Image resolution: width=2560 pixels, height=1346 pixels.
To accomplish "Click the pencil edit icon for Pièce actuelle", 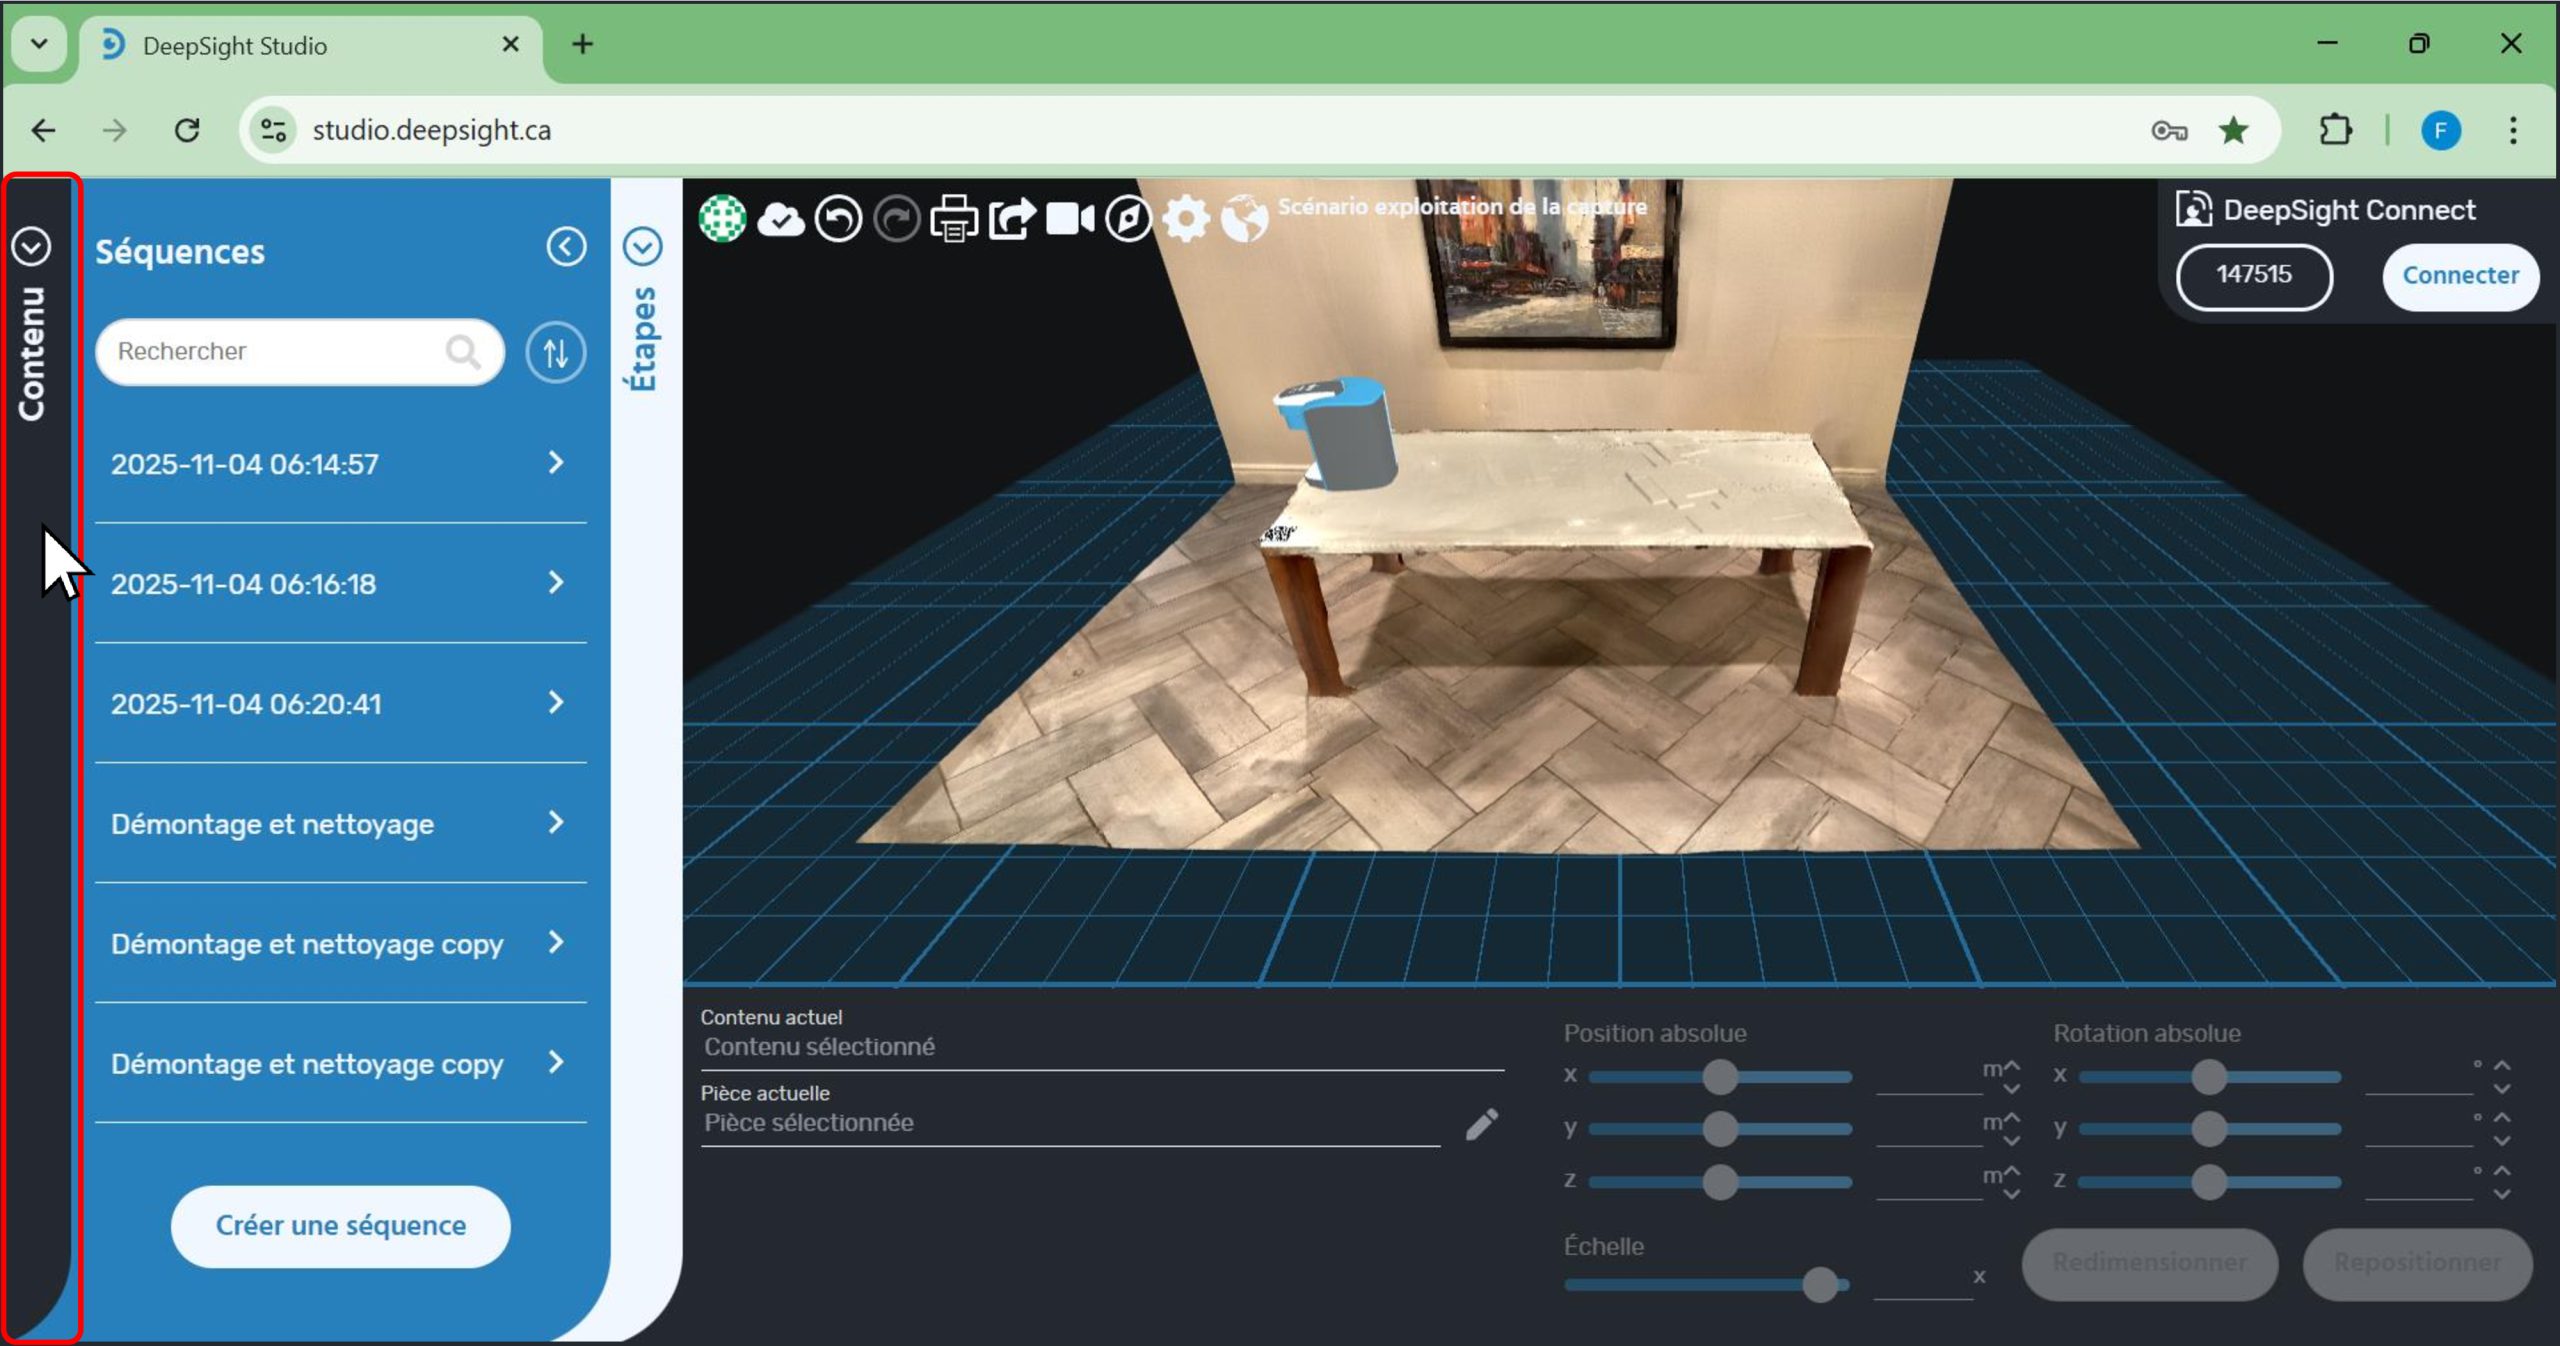I will click(1481, 1124).
